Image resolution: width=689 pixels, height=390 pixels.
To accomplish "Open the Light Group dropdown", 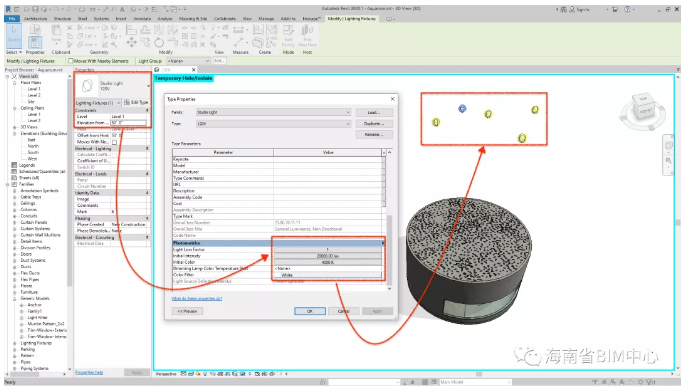I will coord(189,61).
